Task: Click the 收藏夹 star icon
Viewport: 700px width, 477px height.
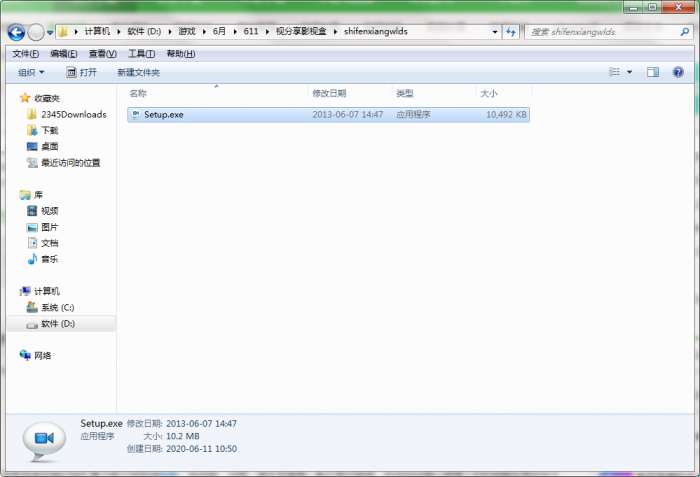Action: 25,98
